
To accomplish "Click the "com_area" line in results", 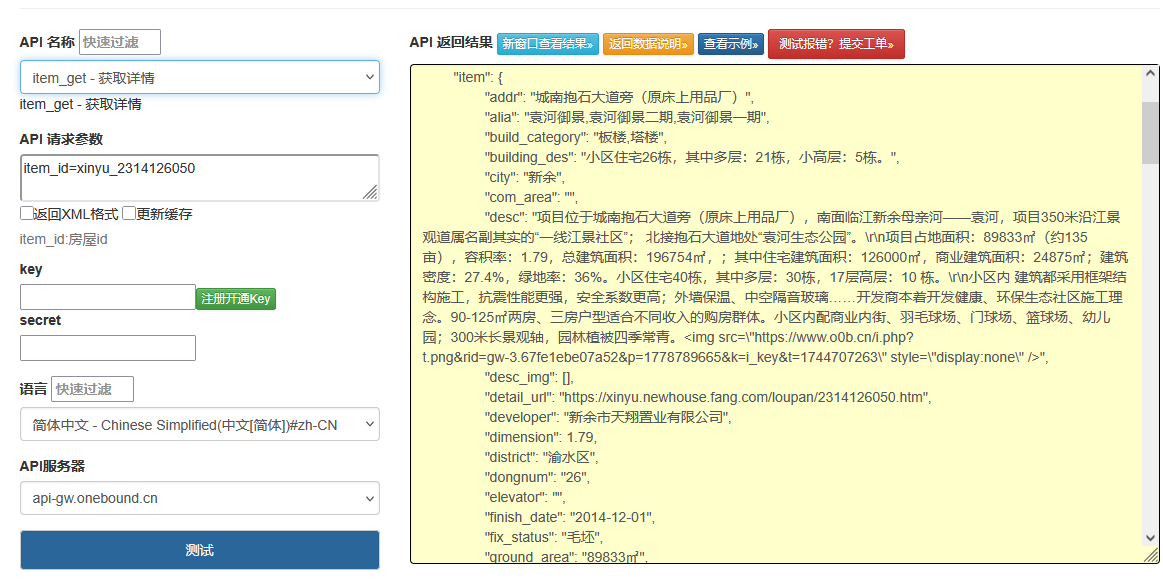I will coord(531,197).
